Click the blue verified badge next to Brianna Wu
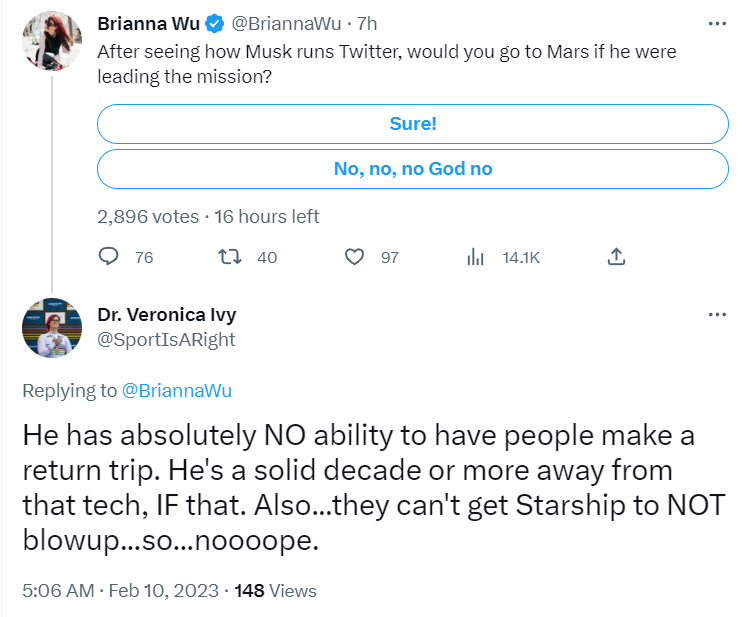Image resolution: width=747 pixels, height=617 pixels. (215, 24)
